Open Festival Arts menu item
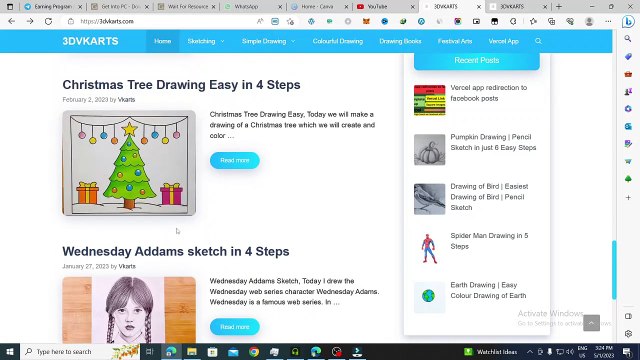The height and width of the screenshot is (360, 640). [x=455, y=41]
